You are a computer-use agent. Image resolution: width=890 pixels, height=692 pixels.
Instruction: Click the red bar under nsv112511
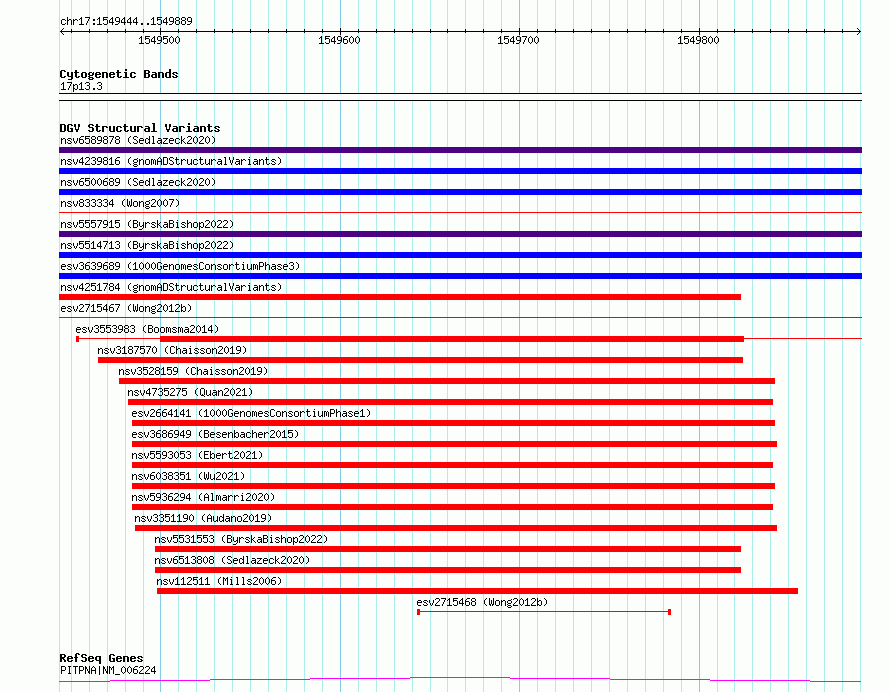point(477,591)
